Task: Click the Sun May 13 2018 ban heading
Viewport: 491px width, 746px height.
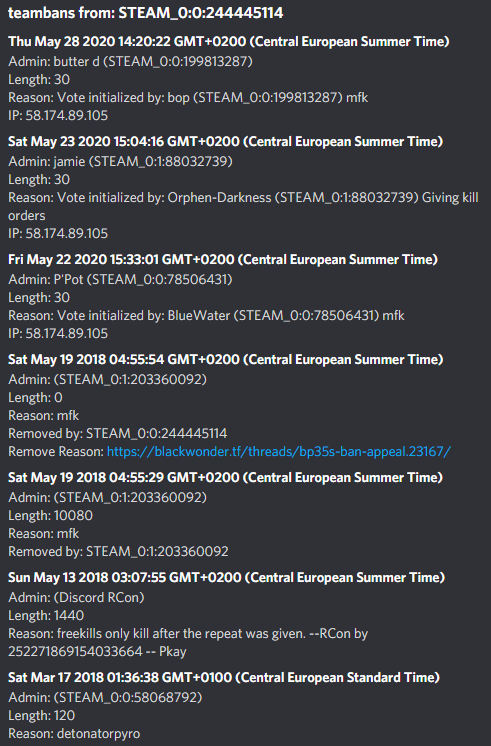Action: click(x=226, y=577)
